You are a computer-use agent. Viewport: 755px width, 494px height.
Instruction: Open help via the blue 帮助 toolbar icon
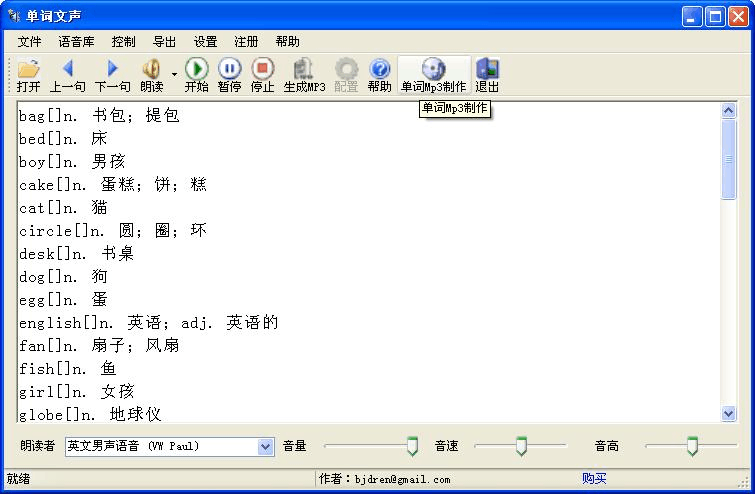coord(379,75)
